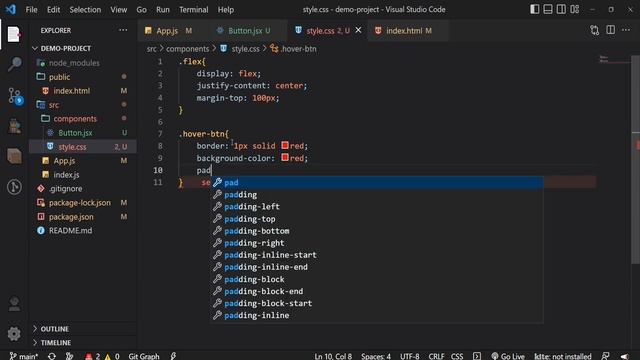Viewport: 640px width, 360px height.
Task: Open the Customize Layout icon
Action: click(575, 9)
